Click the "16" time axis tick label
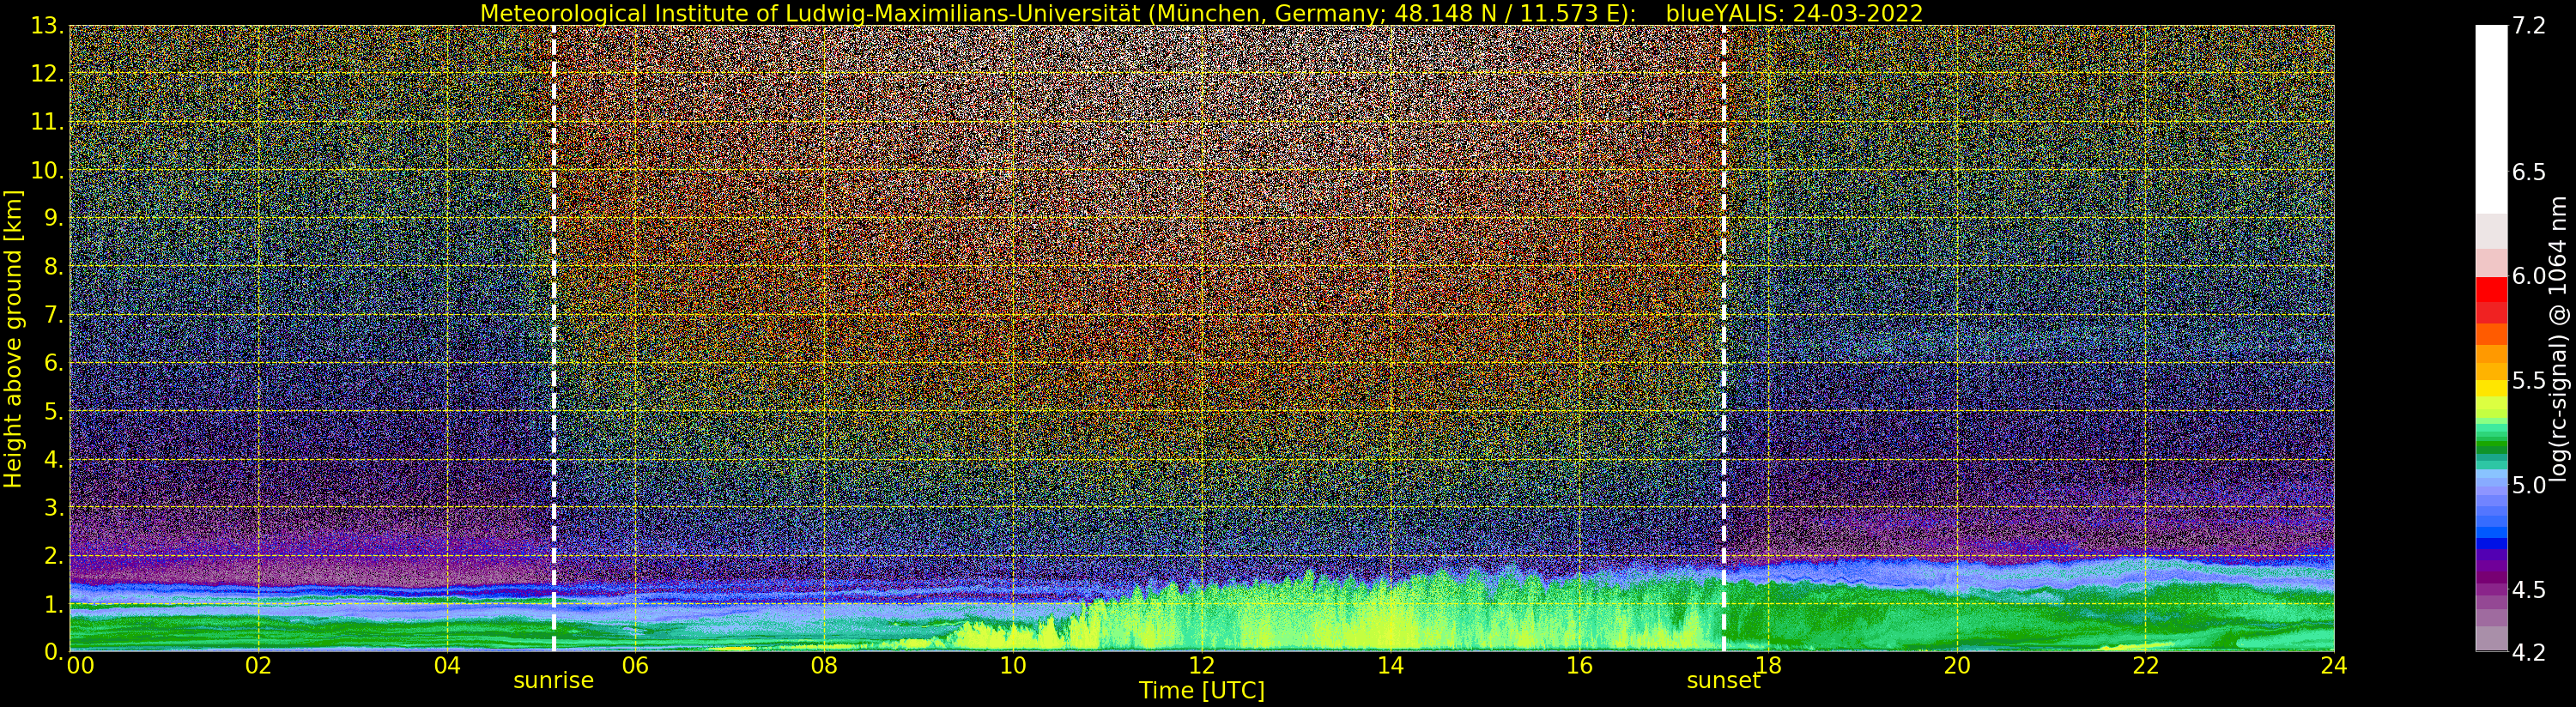The image size is (2576, 707). 1579,666
